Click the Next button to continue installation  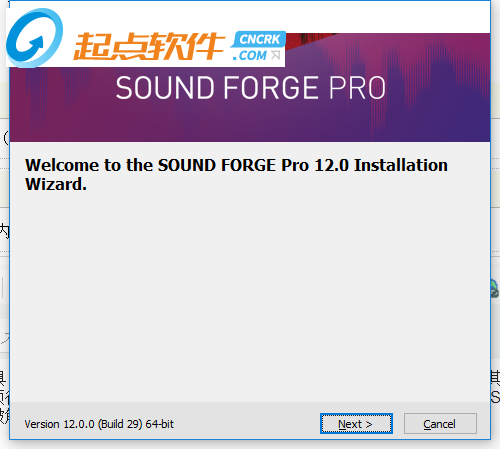pyautogui.click(x=356, y=424)
